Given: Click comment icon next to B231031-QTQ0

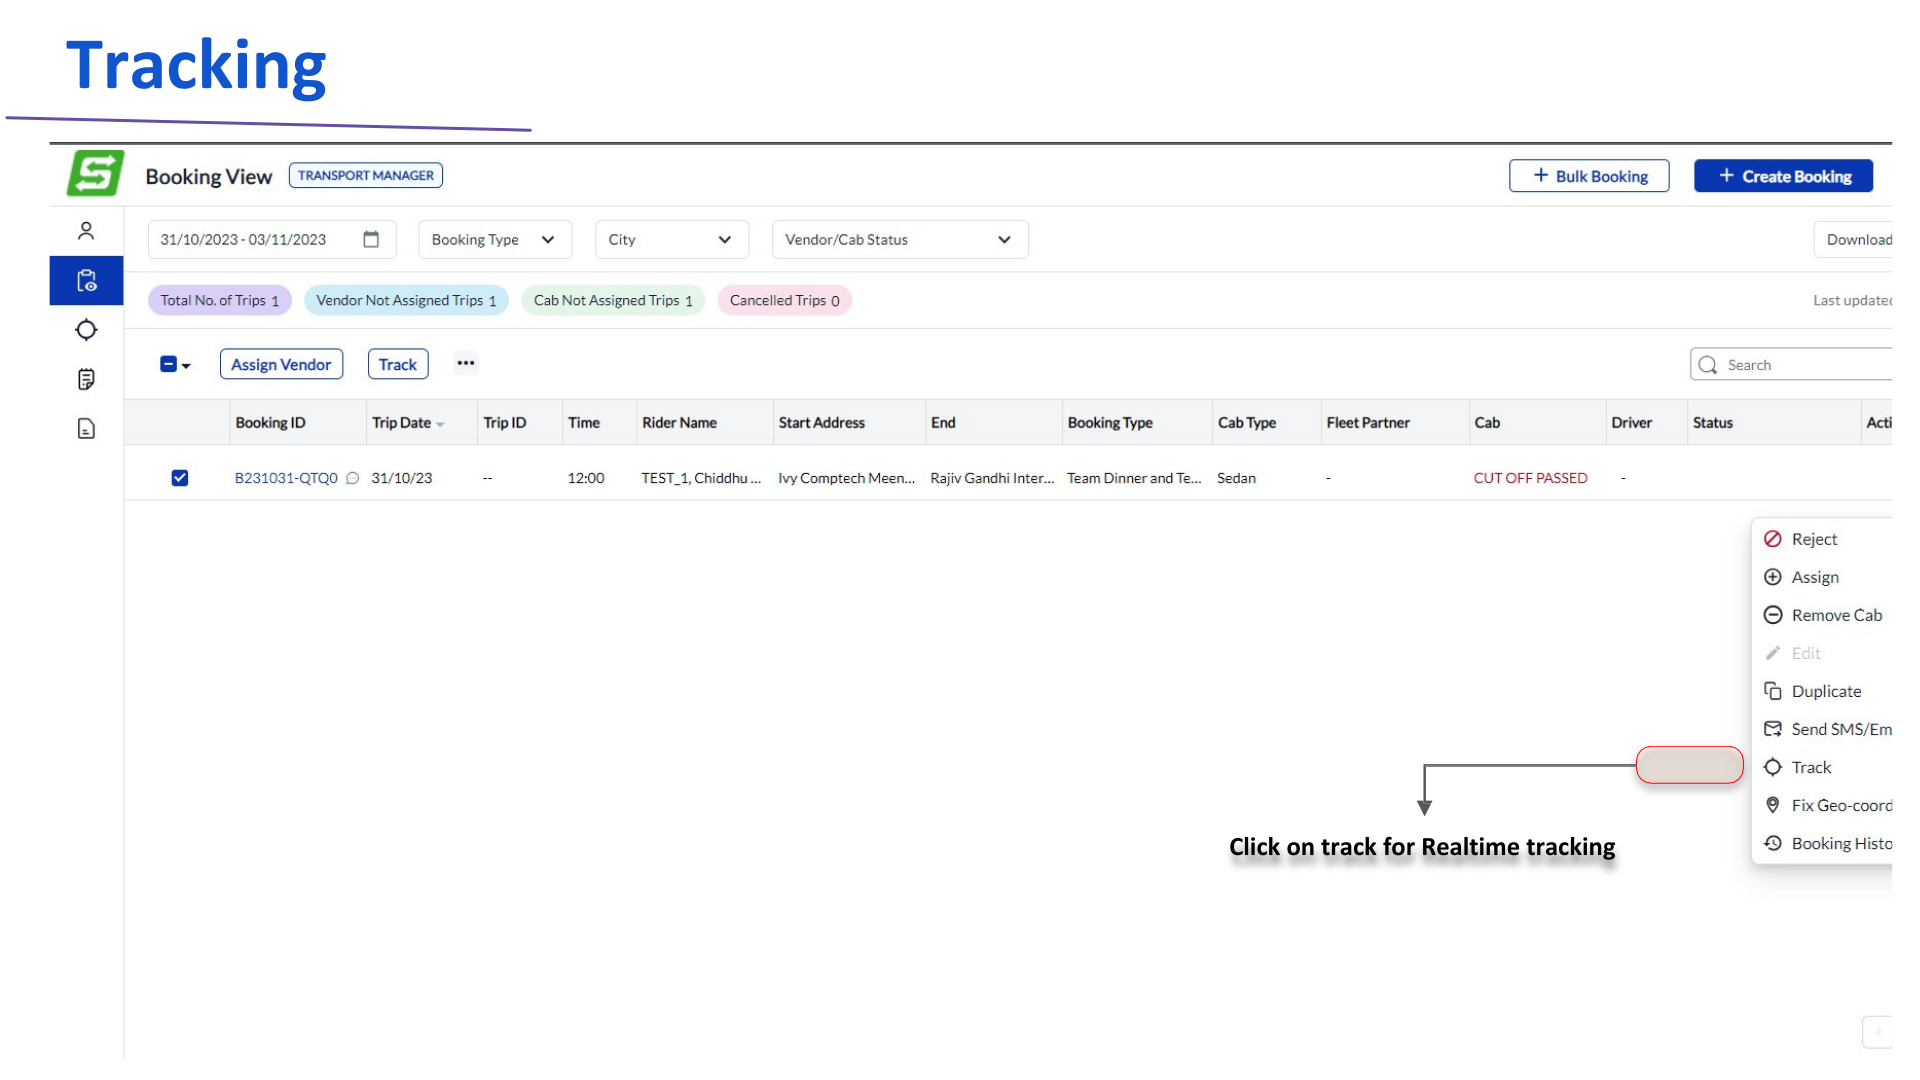Looking at the screenshot, I should (x=352, y=478).
